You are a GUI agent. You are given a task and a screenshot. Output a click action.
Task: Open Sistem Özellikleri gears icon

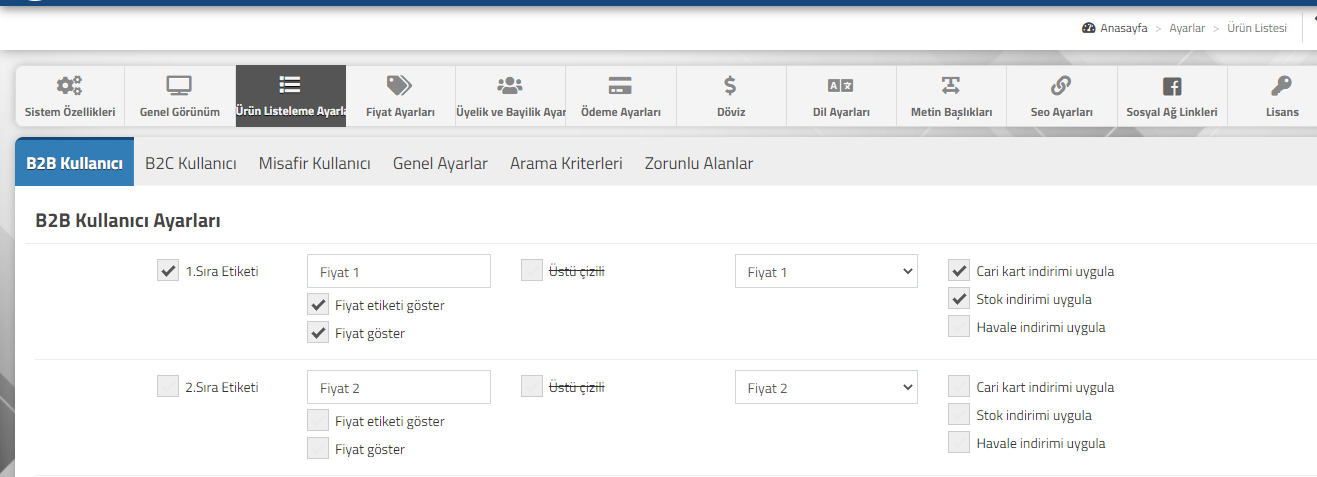(70, 86)
